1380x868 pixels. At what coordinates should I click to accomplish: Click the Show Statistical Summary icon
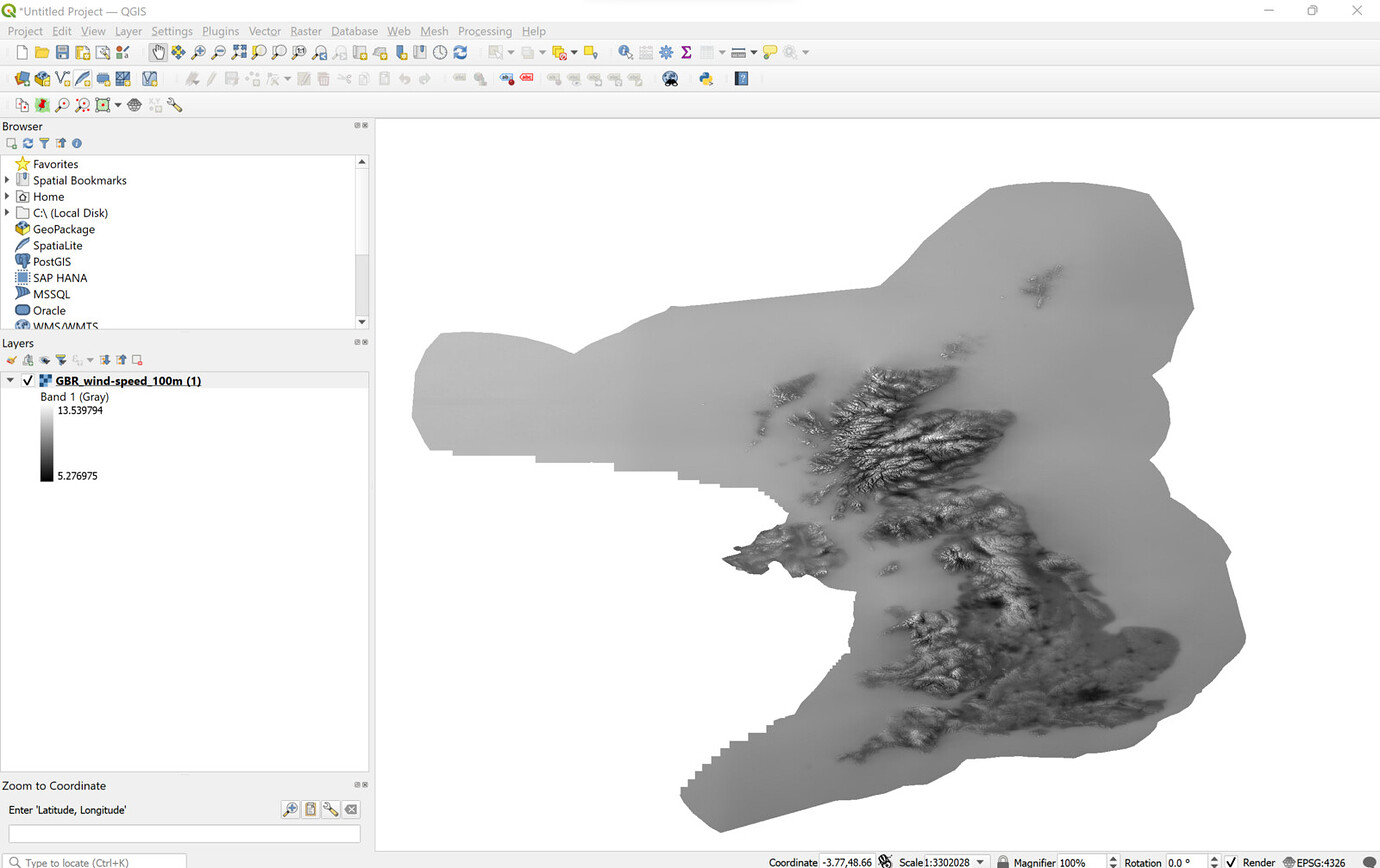684,52
